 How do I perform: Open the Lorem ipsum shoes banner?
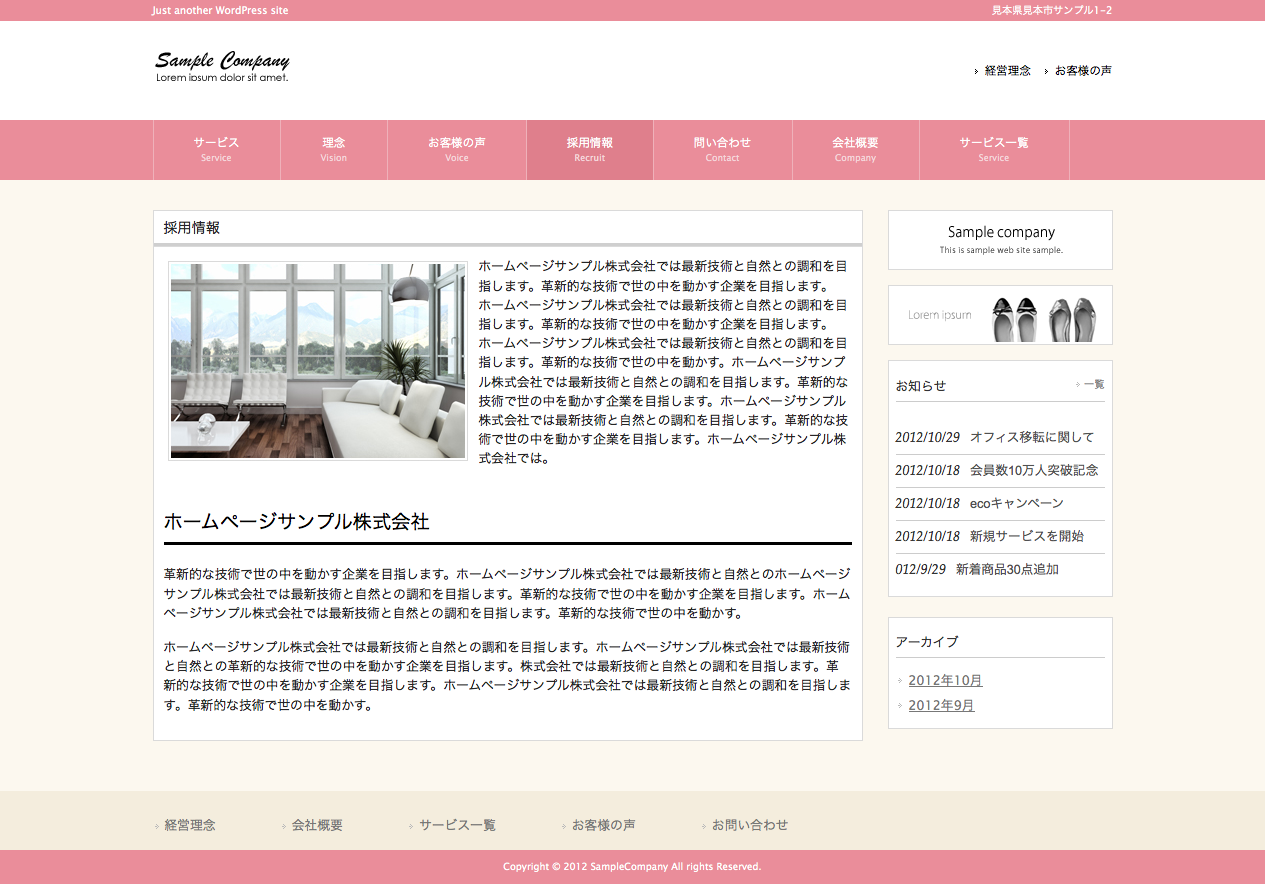tap(1000, 315)
